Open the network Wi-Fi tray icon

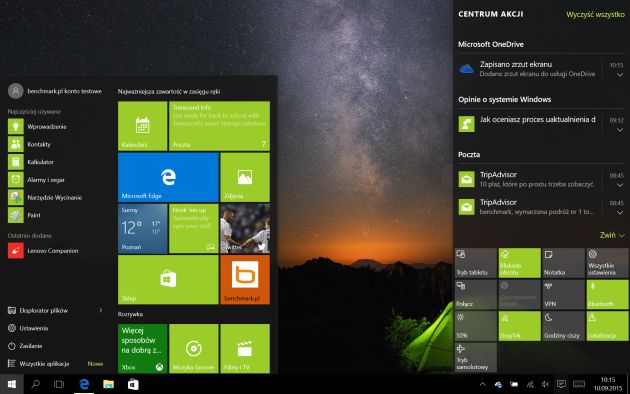coord(530,384)
